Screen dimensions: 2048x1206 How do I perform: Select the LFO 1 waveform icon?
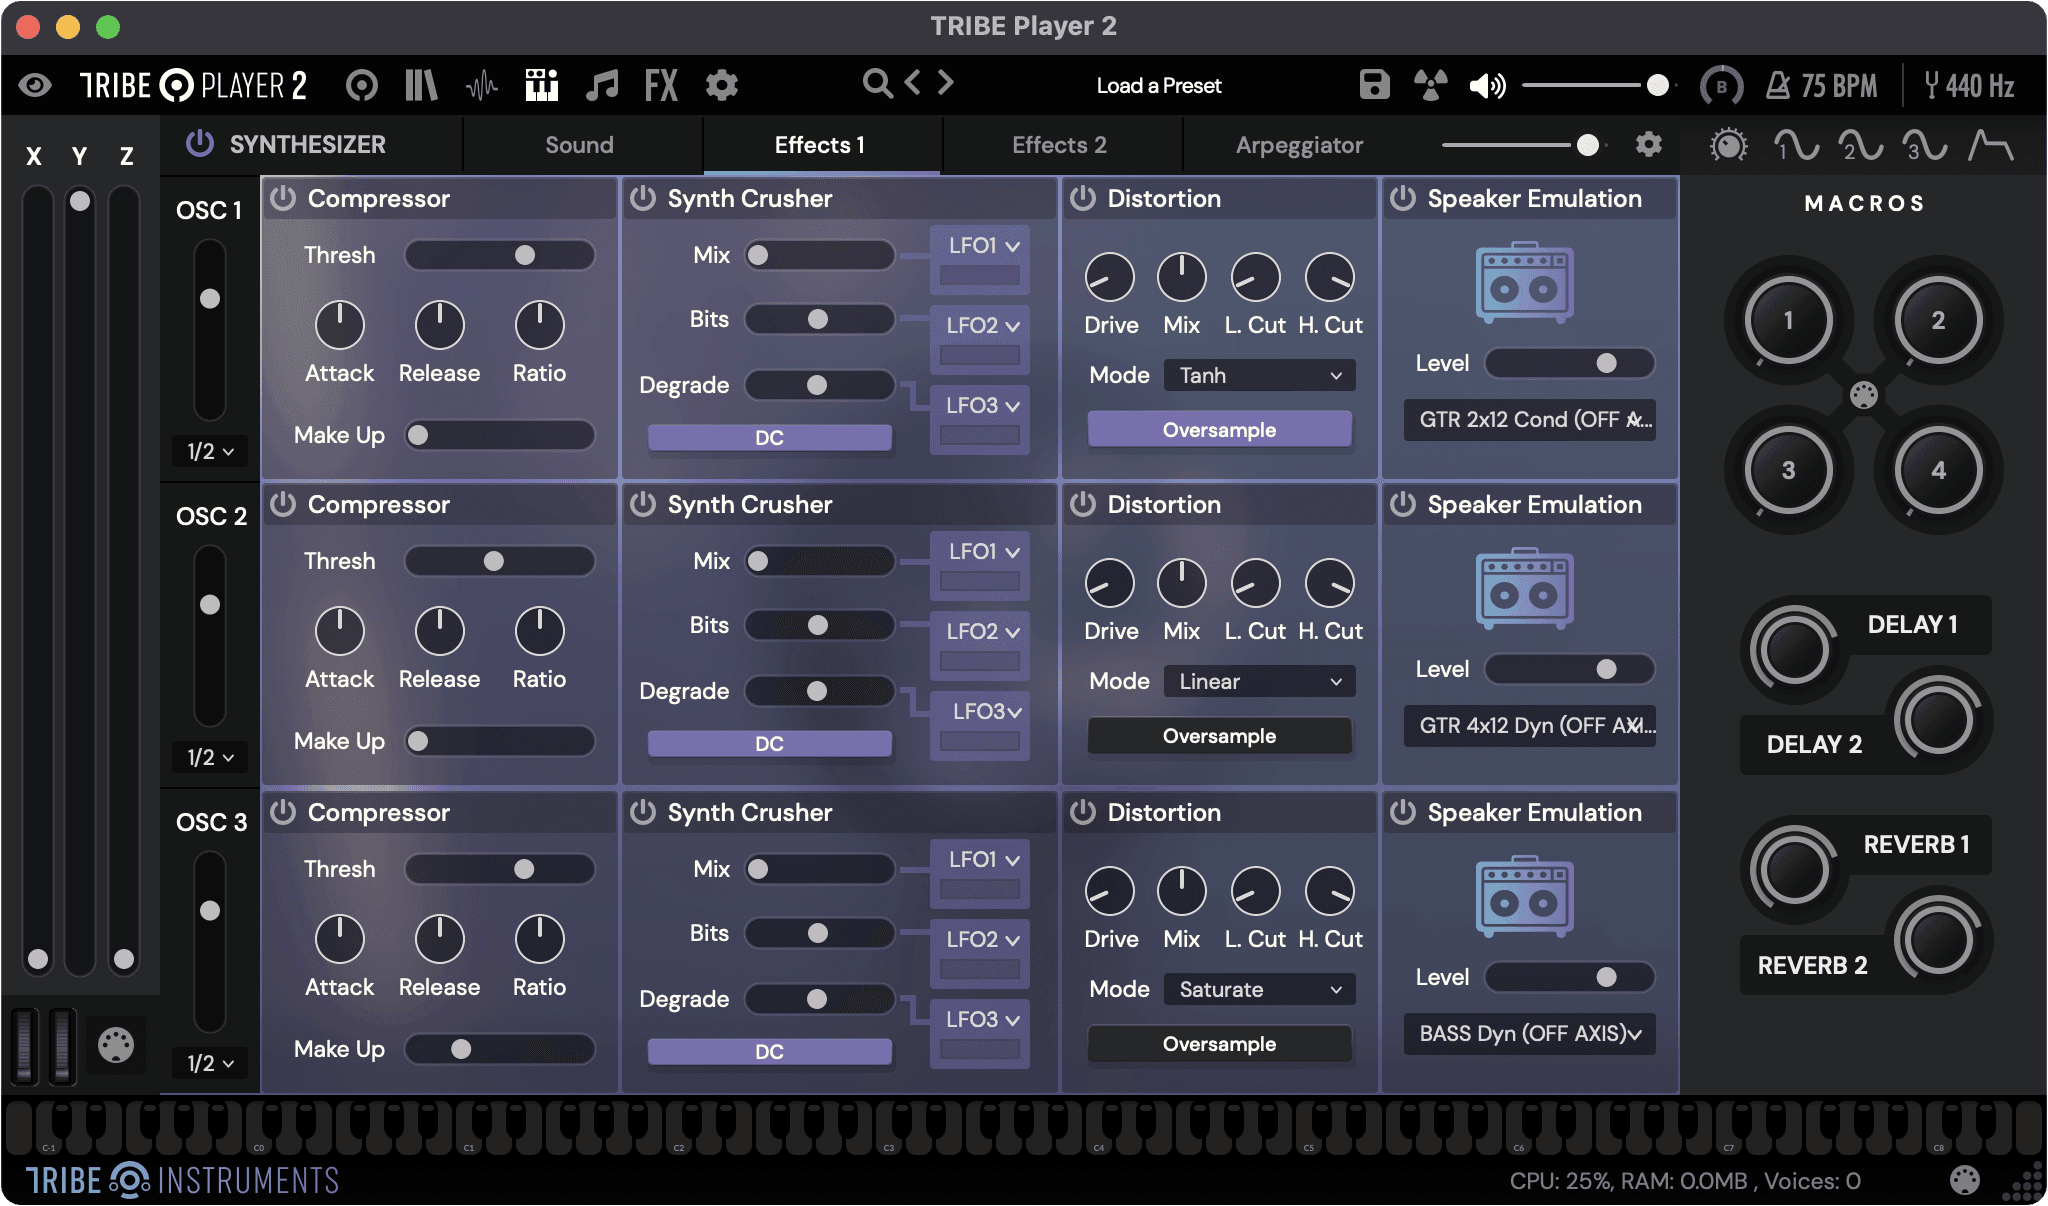(1796, 146)
